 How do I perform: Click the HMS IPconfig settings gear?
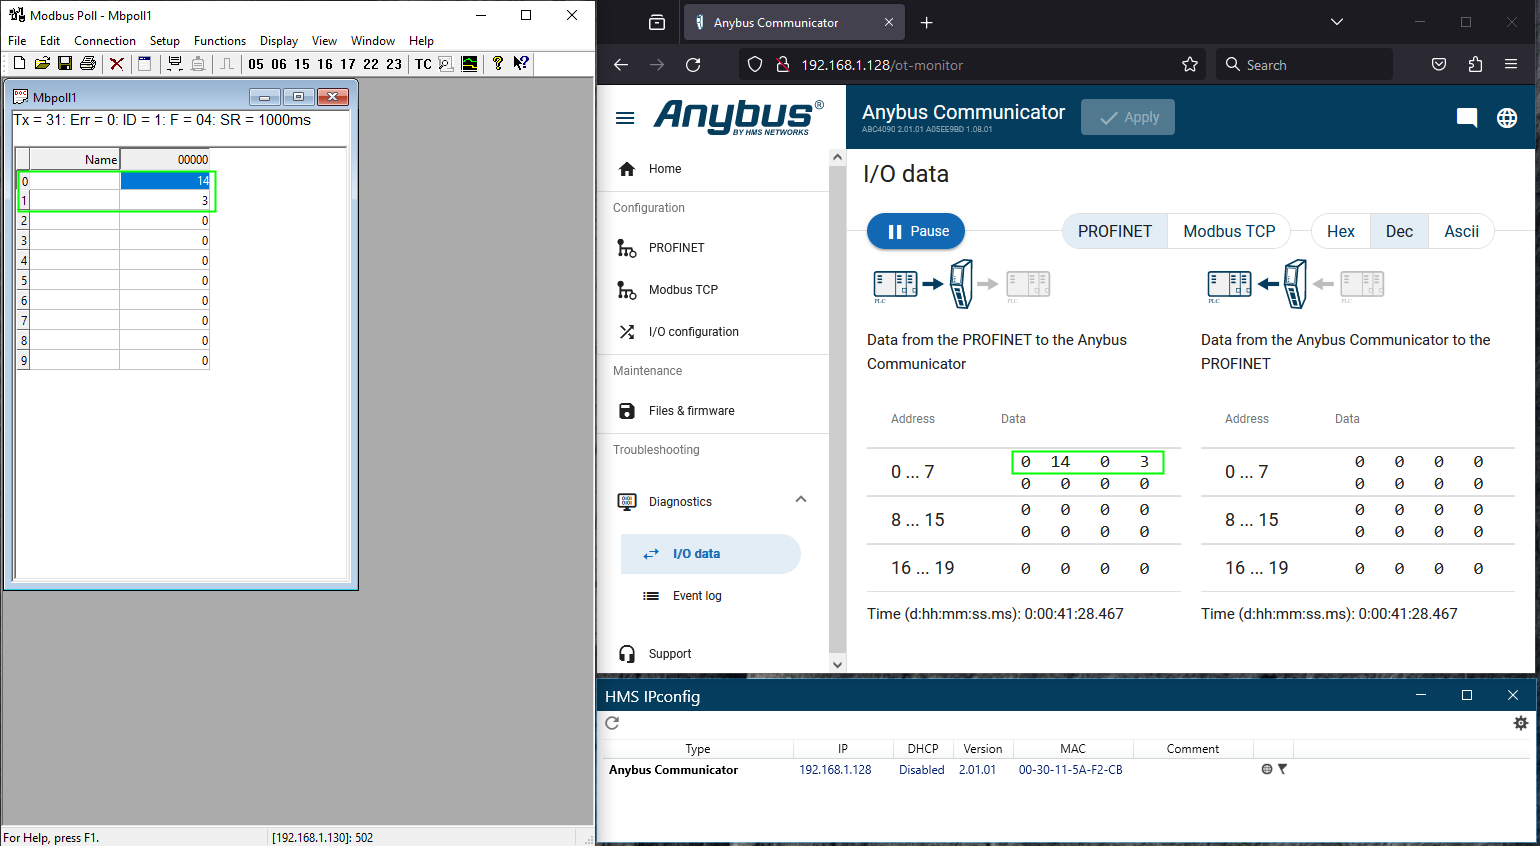pyautogui.click(x=1520, y=723)
